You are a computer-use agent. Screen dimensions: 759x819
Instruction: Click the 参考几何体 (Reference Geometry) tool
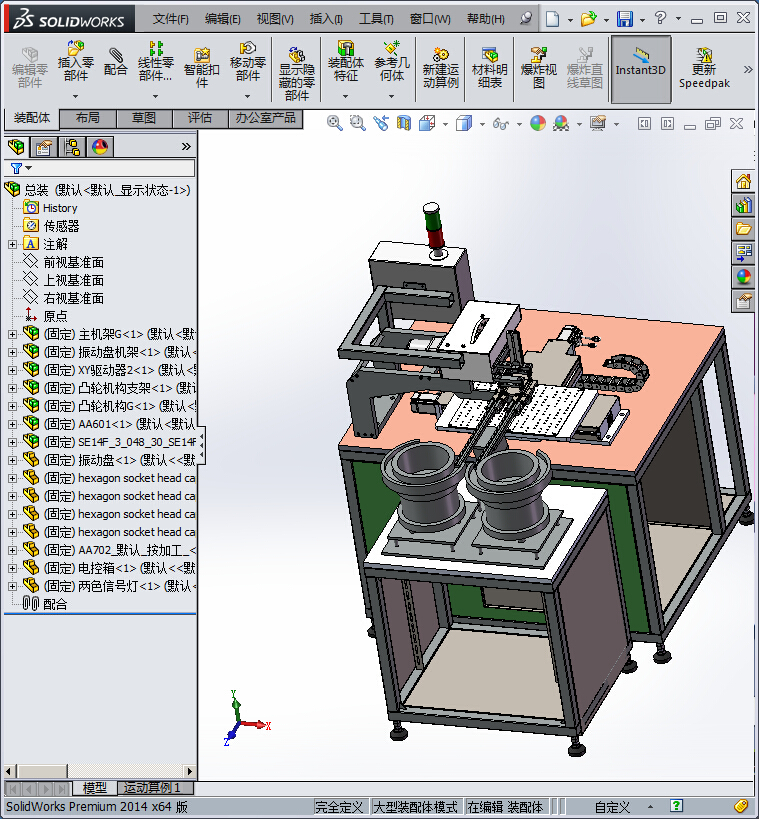click(392, 62)
